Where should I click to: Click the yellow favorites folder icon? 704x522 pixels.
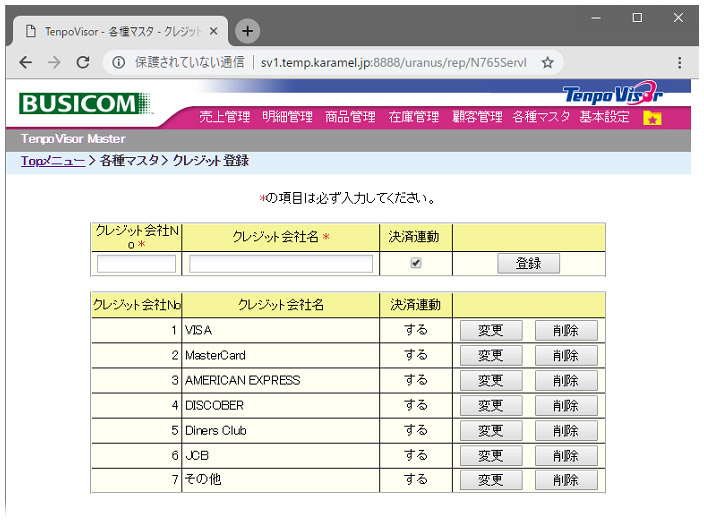click(x=652, y=118)
